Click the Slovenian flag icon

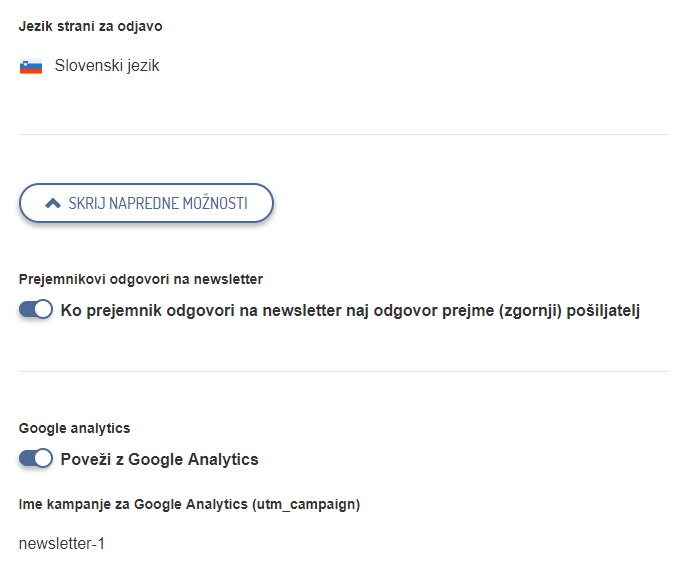[31, 67]
